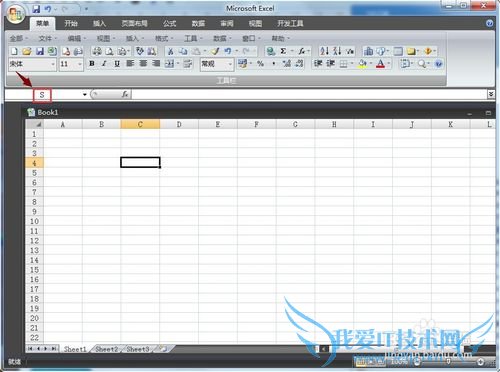Toggle Merge and Center for cells

[170, 63]
